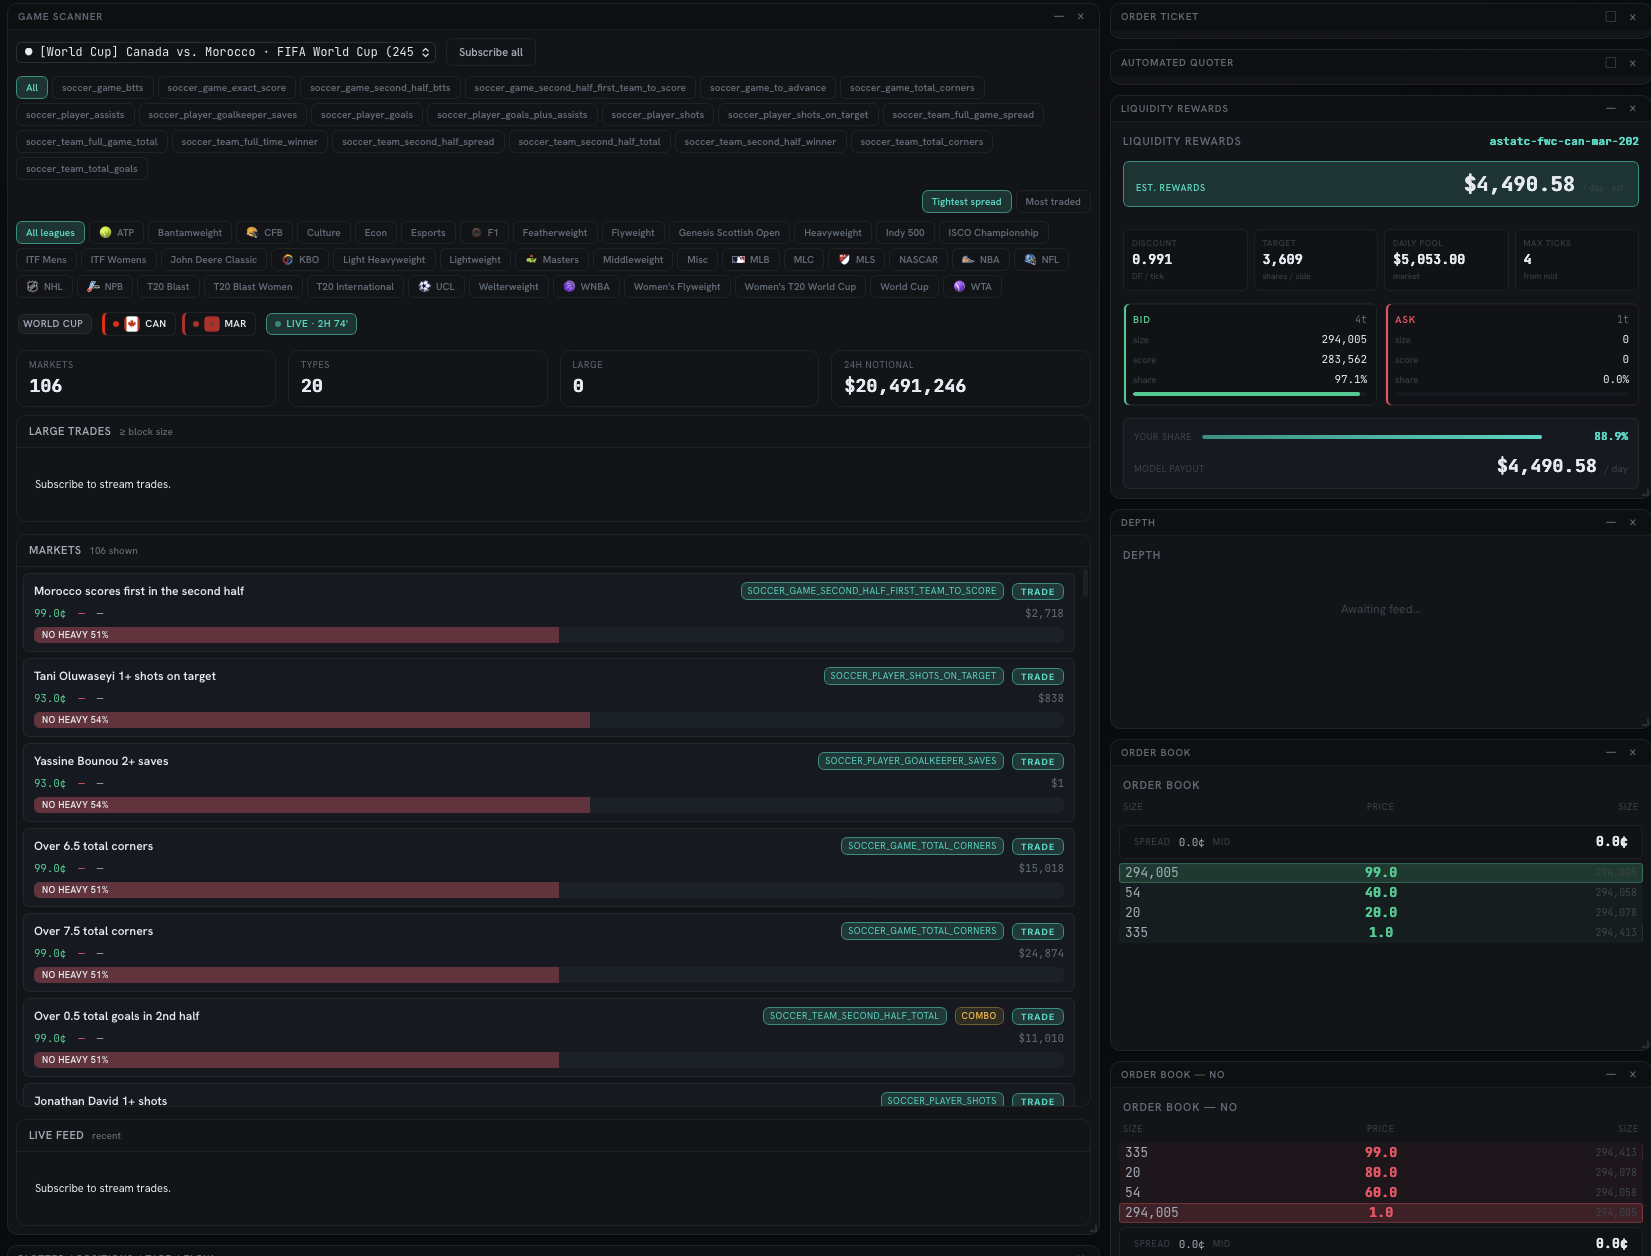
Task: Click the Target 3,609 shares value
Action: pyautogui.click(x=1282, y=260)
